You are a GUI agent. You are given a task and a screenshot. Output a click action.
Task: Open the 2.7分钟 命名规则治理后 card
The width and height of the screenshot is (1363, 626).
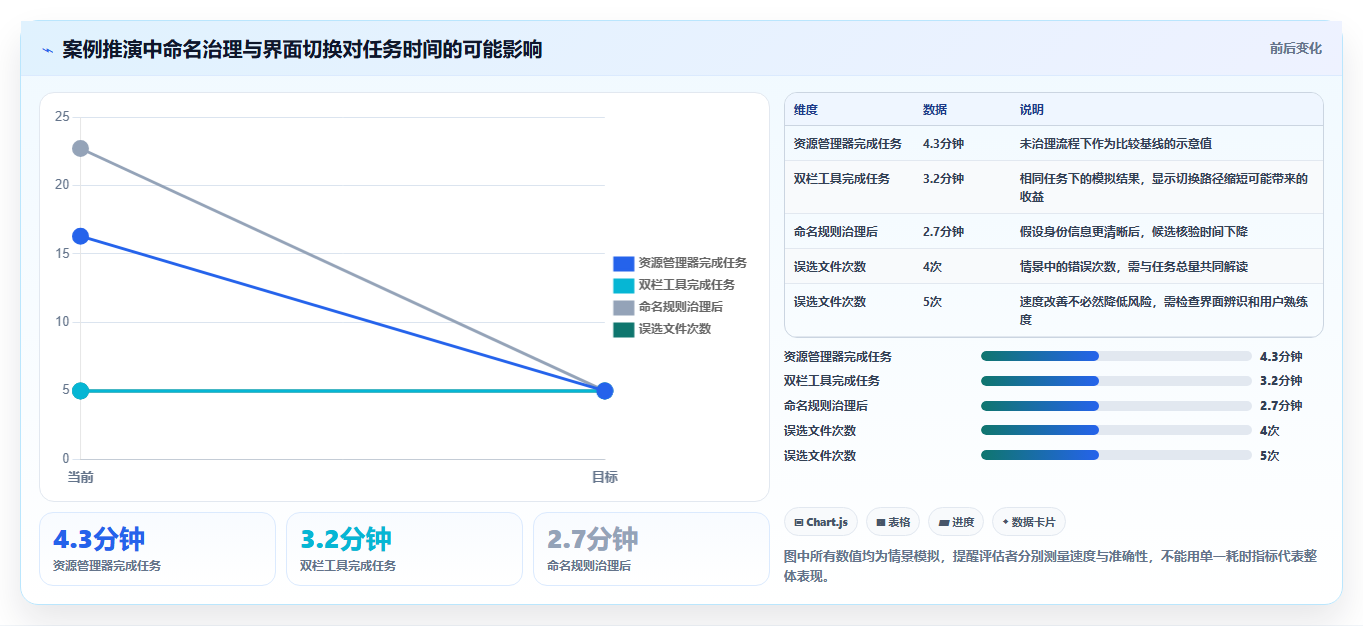(x=651, y=549)
